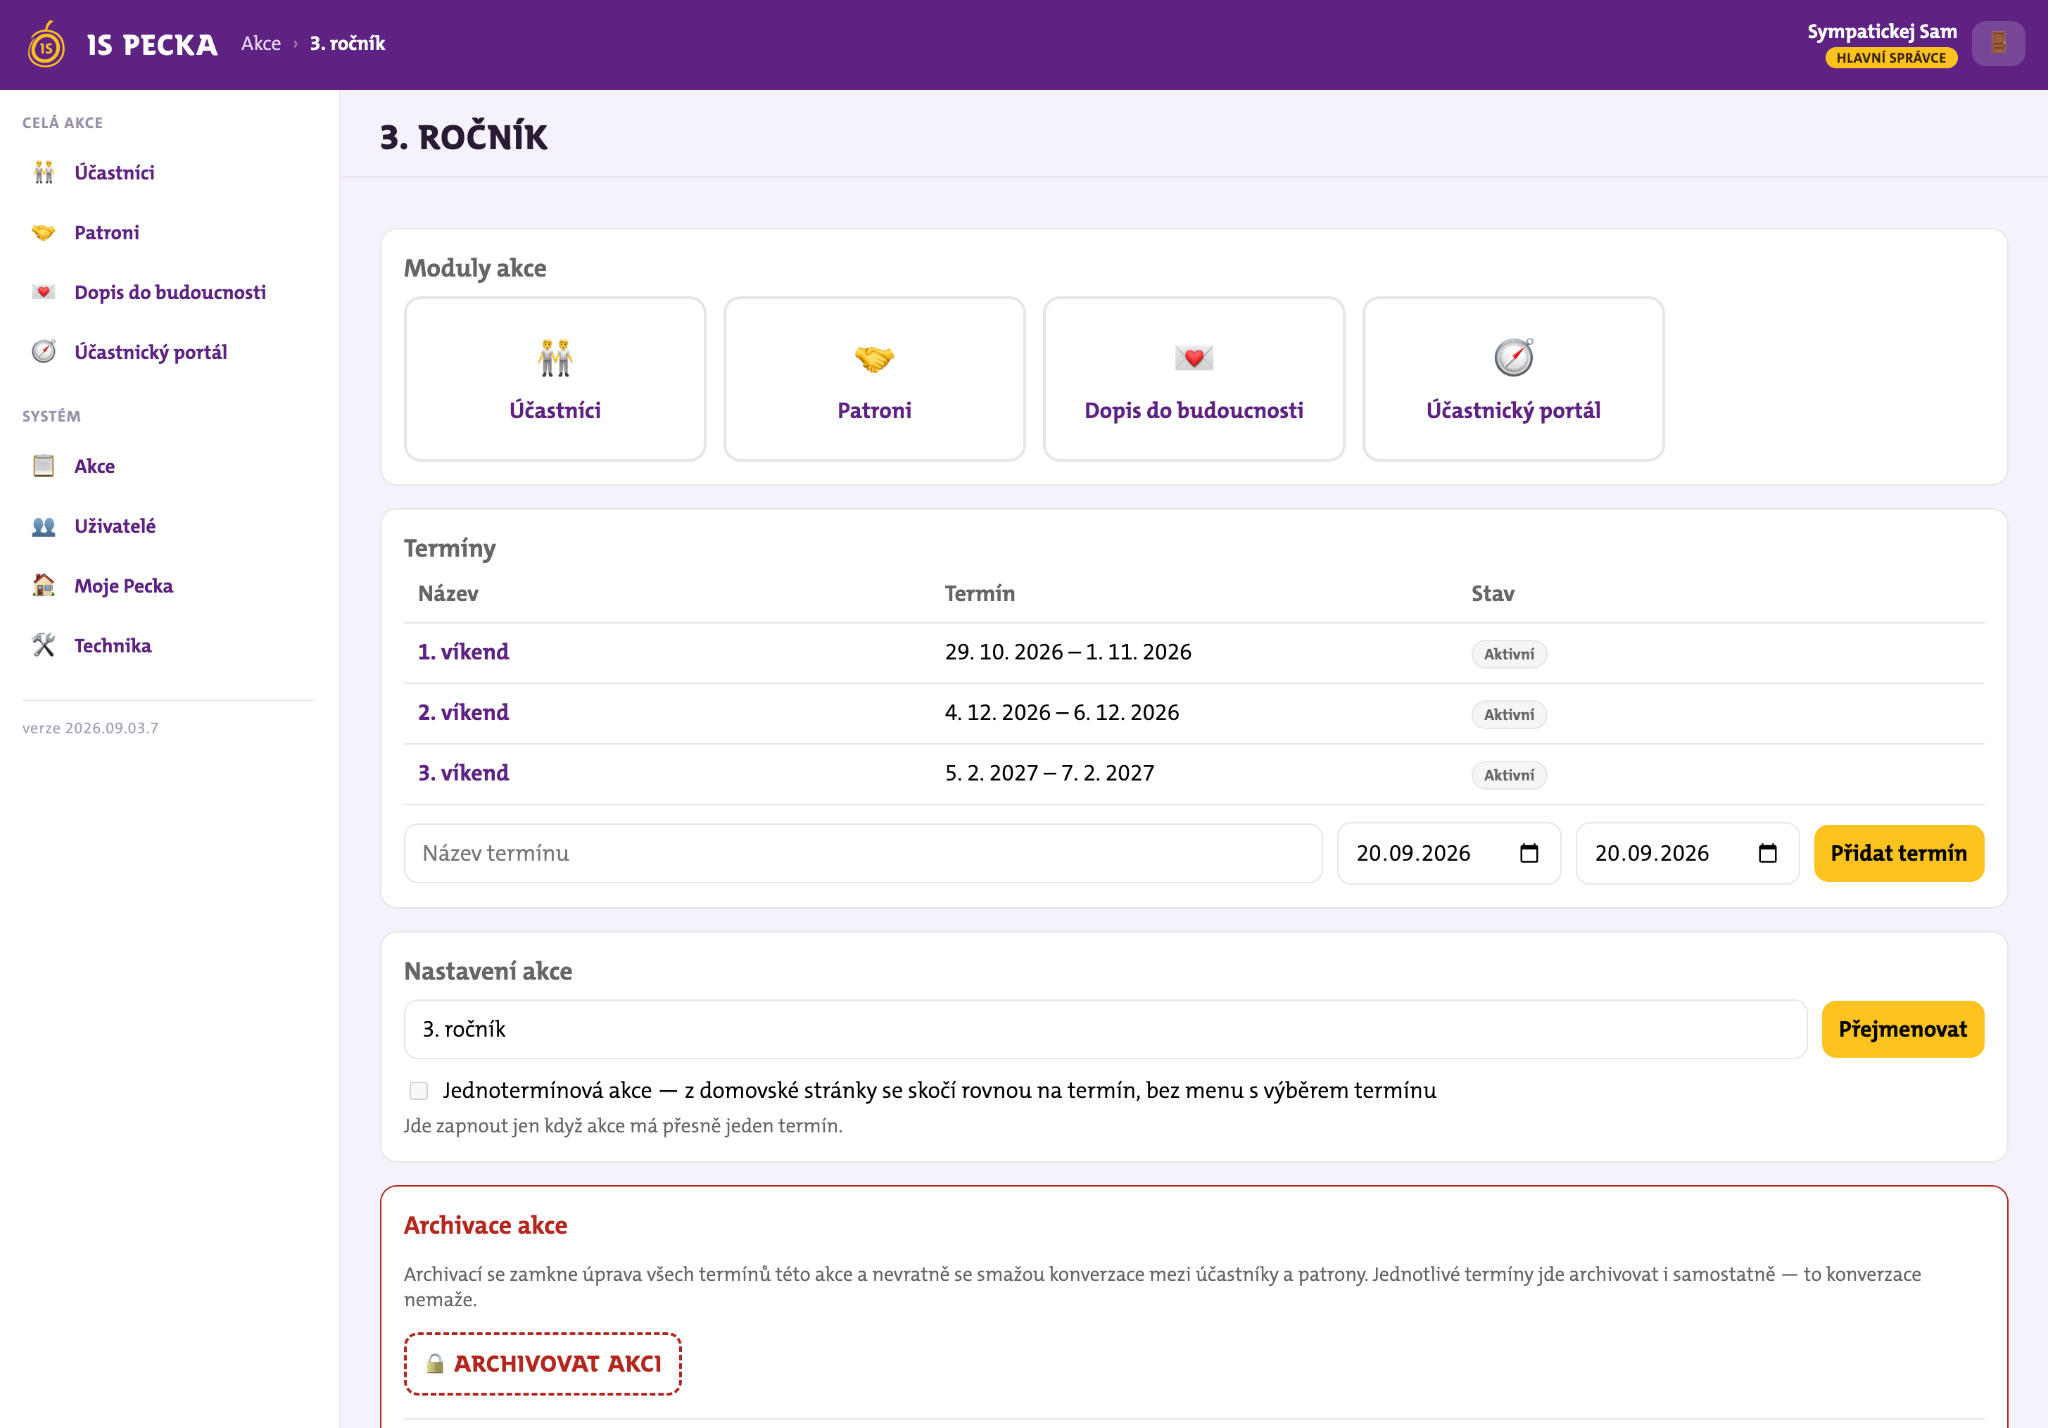Open Účastníci in the sidebar menu
2048x1428 pixels.
114,173
